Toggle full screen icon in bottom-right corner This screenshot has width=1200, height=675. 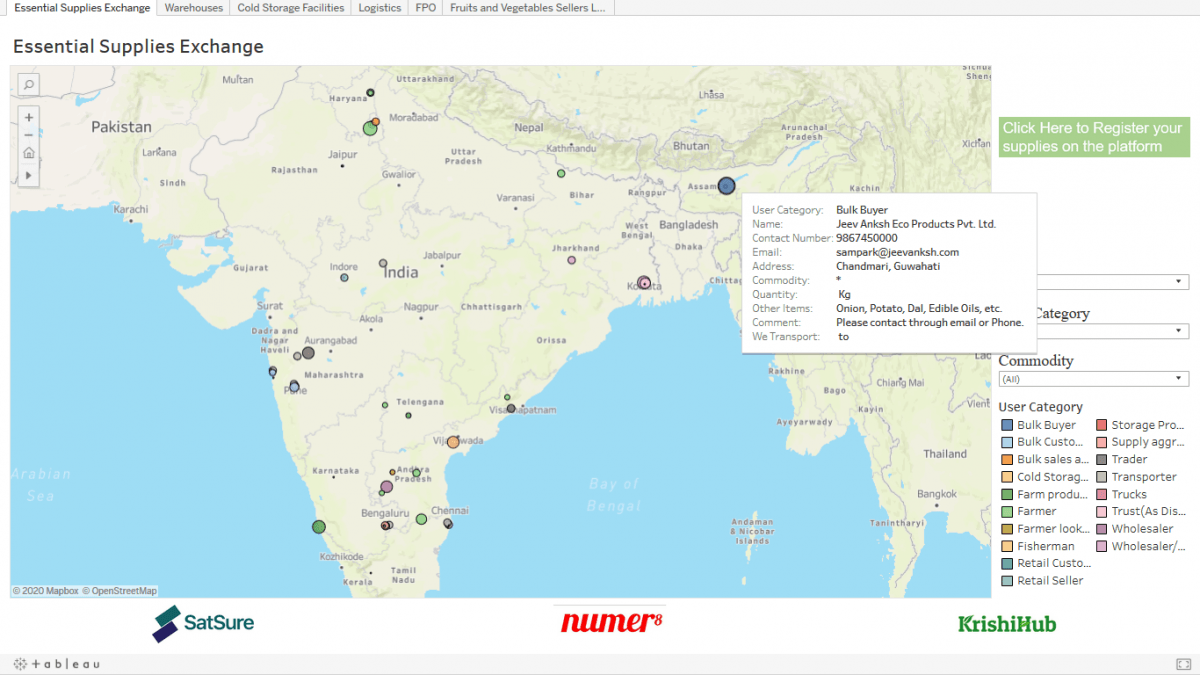pos(1183,664)
